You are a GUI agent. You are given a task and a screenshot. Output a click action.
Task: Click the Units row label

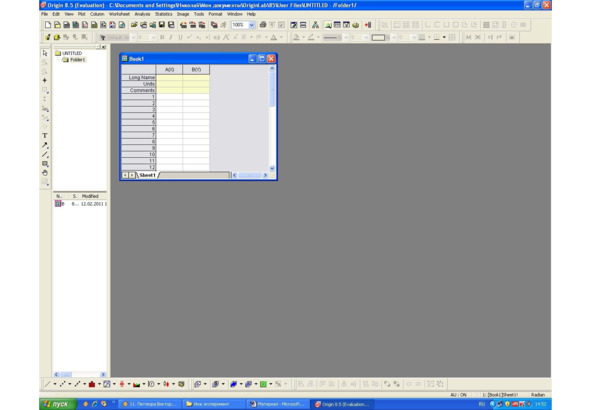click(x=139, y=84)
